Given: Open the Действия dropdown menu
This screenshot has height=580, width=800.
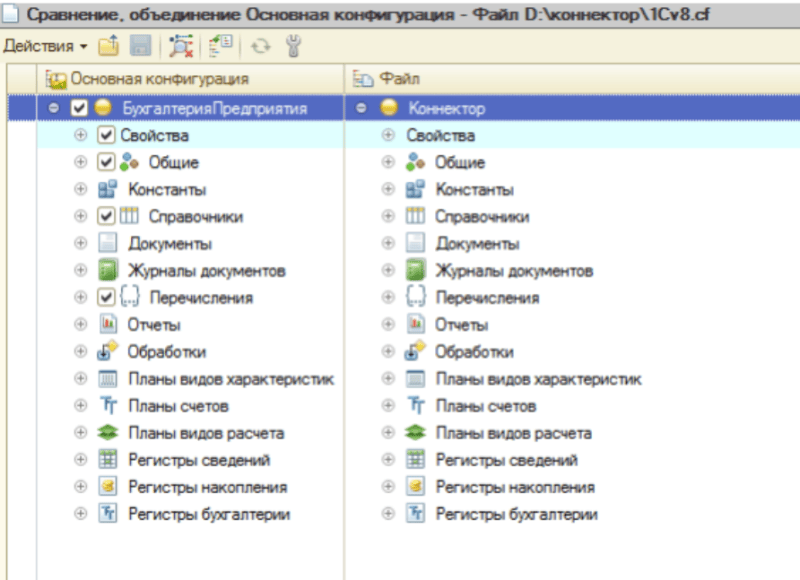Looking at the screenshot, I should point(45,47).
